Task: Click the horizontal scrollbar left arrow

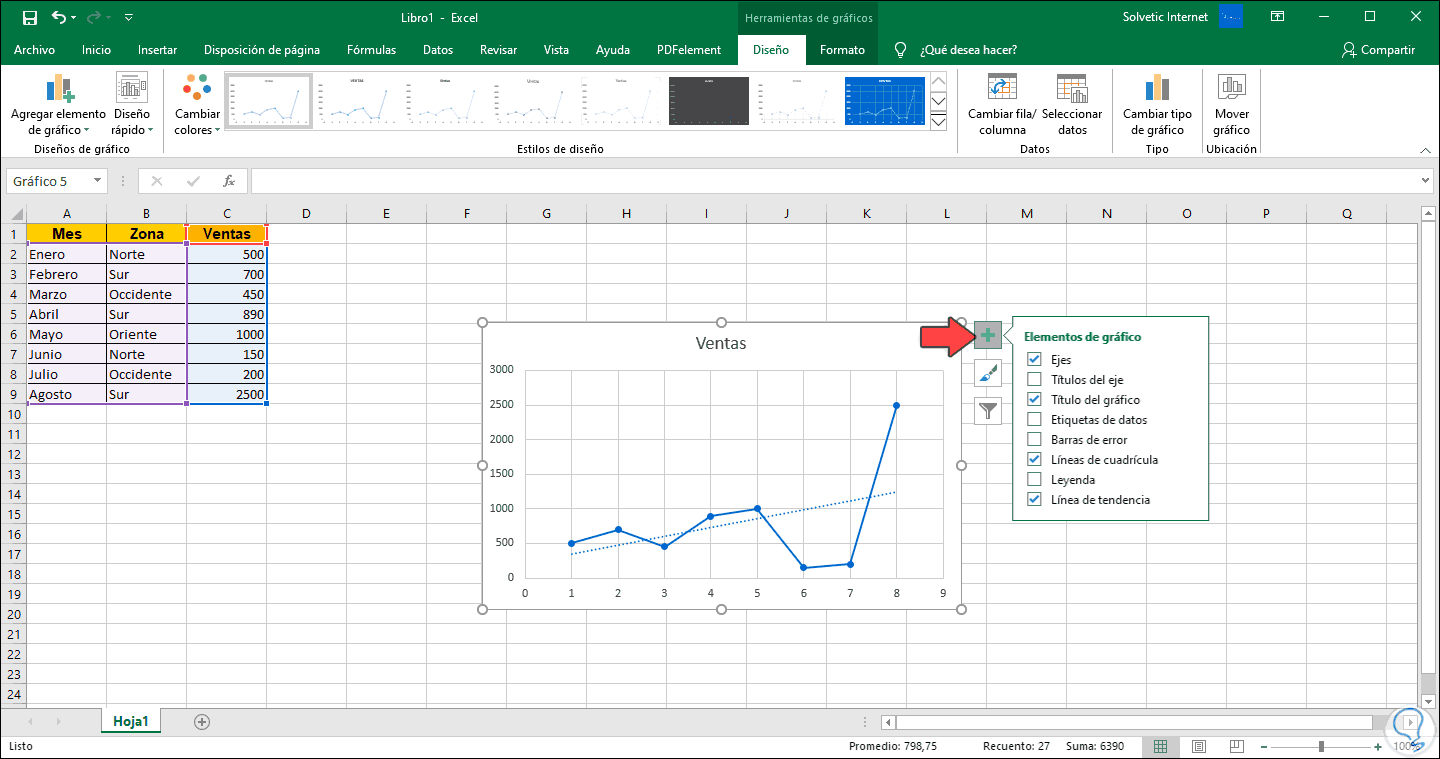Action: coord(887,722)
